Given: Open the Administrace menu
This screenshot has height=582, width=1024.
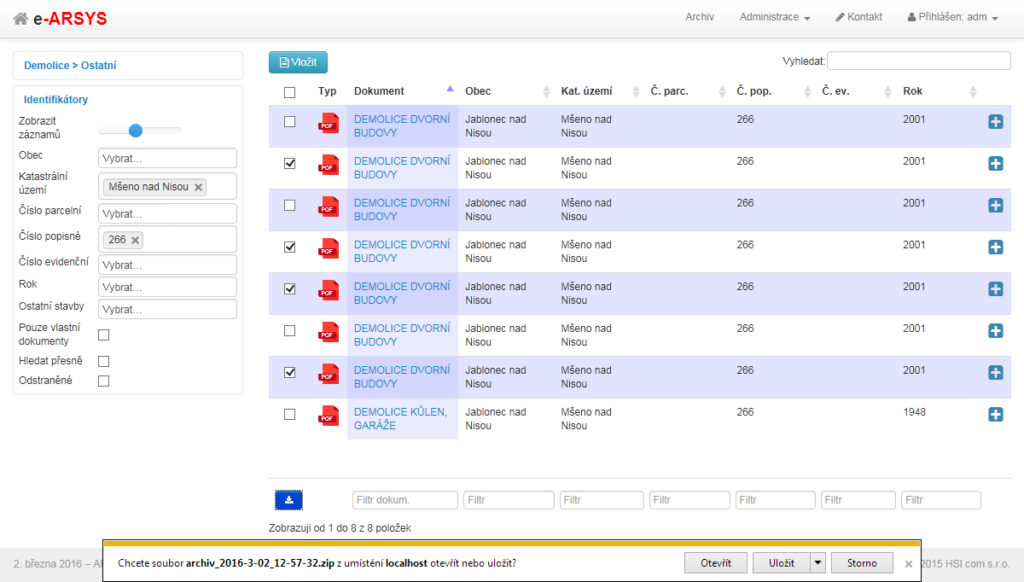Looking at the screenshot, I should pyautogui.click(x=772, y=16).
